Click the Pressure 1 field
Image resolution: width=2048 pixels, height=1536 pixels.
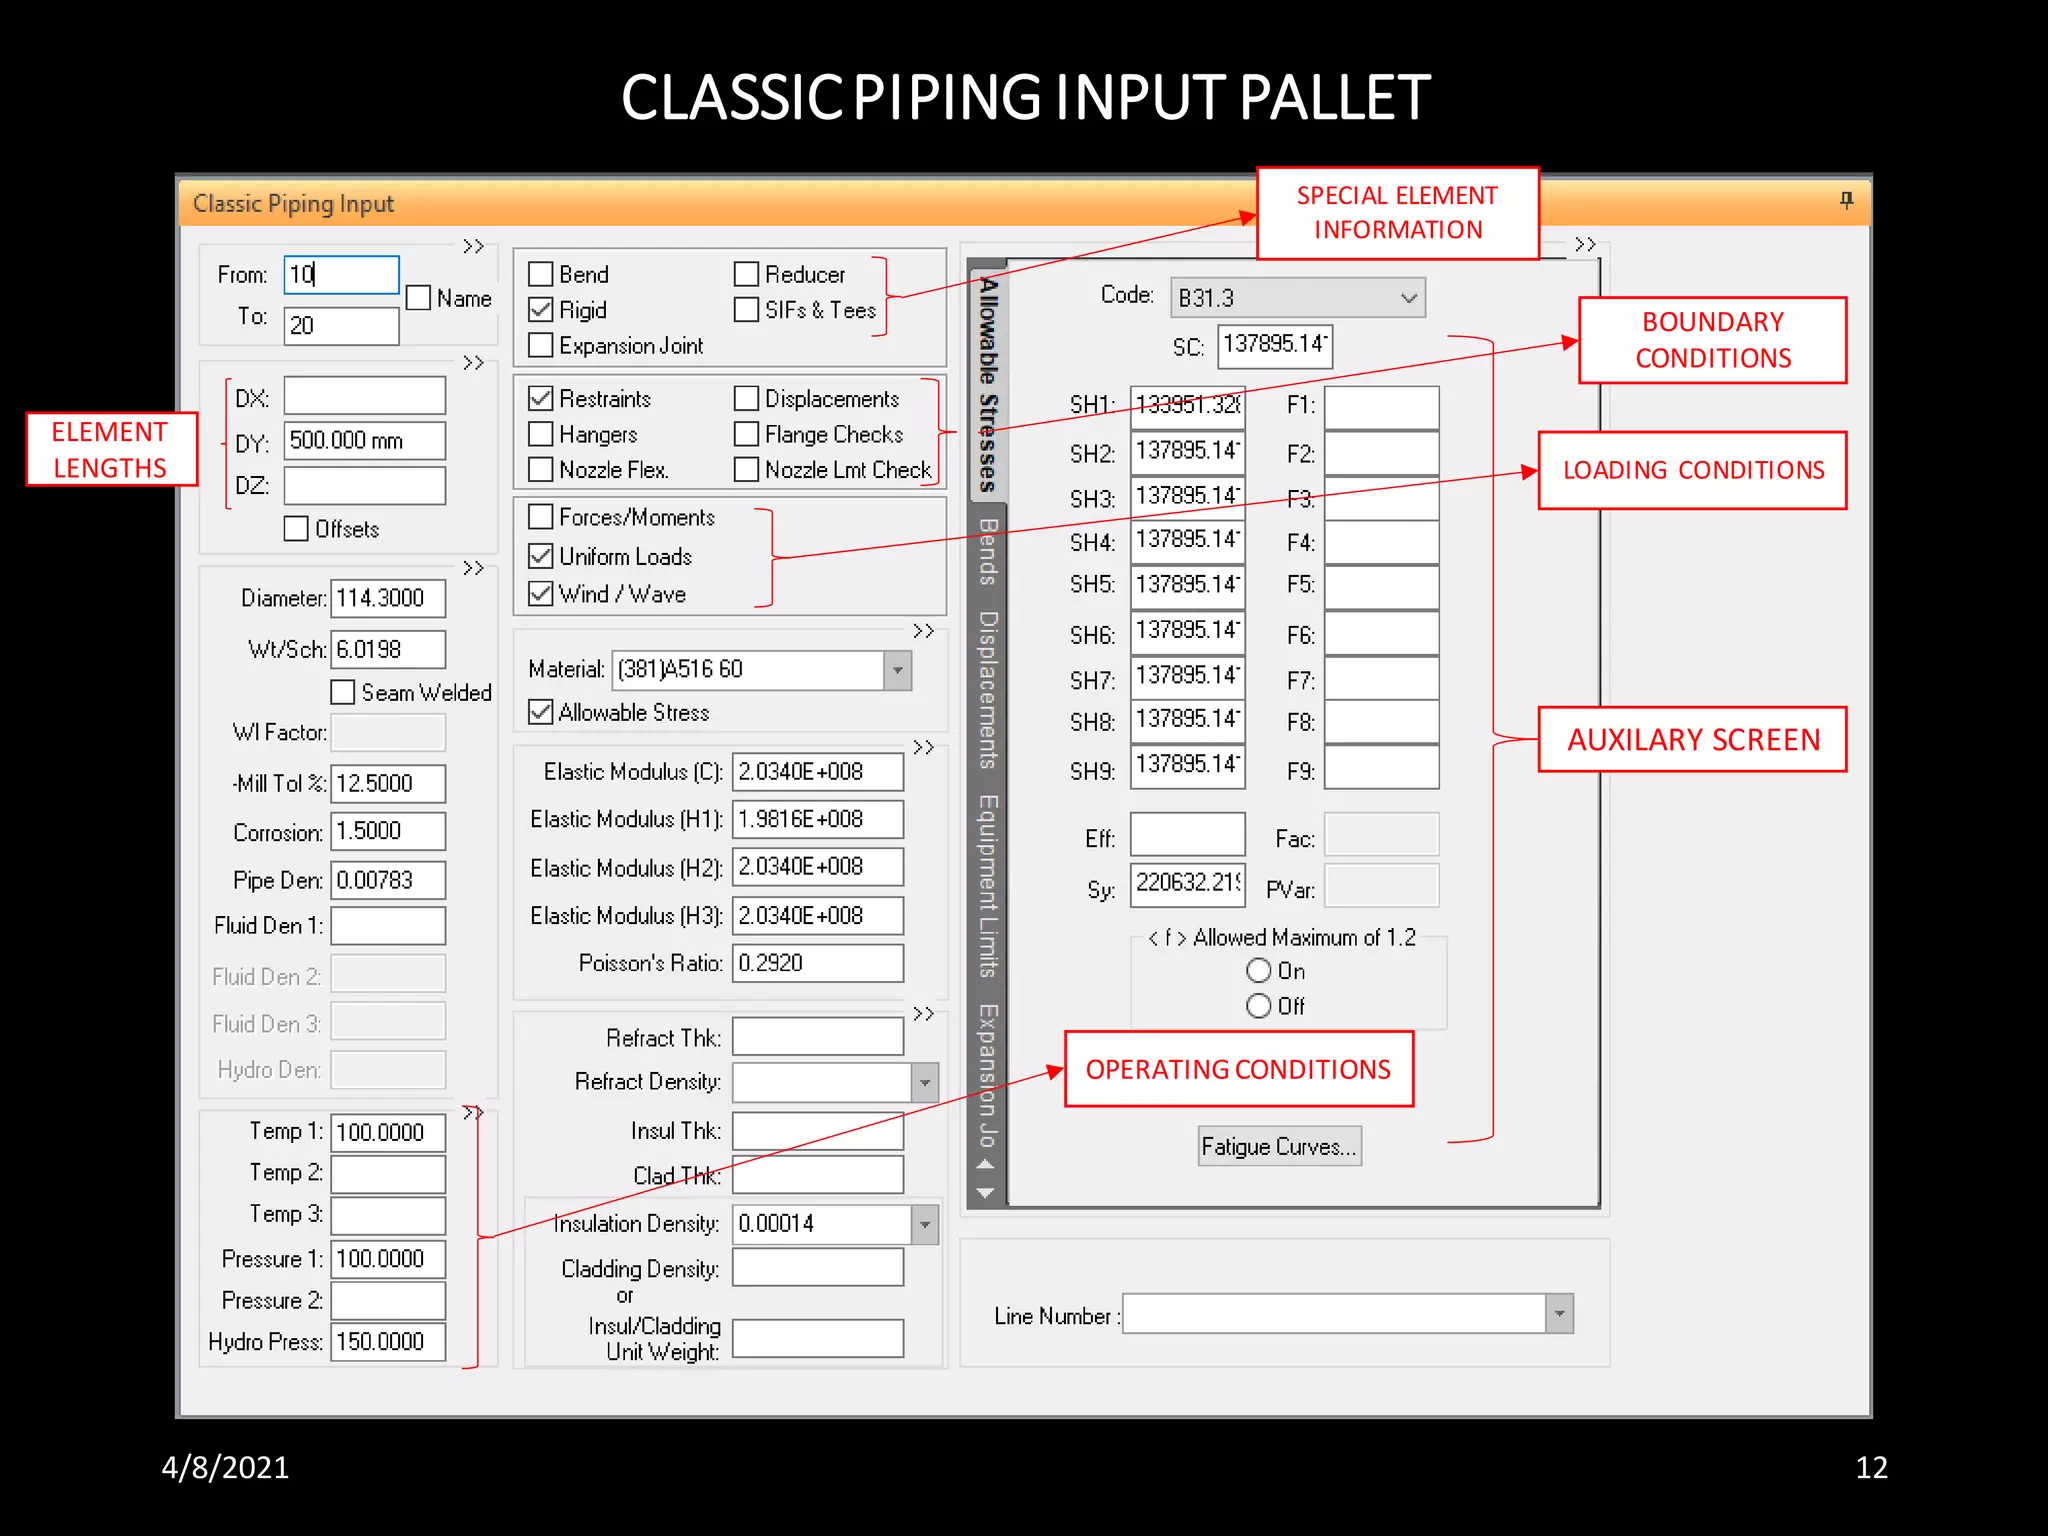tap(388, 1259)
